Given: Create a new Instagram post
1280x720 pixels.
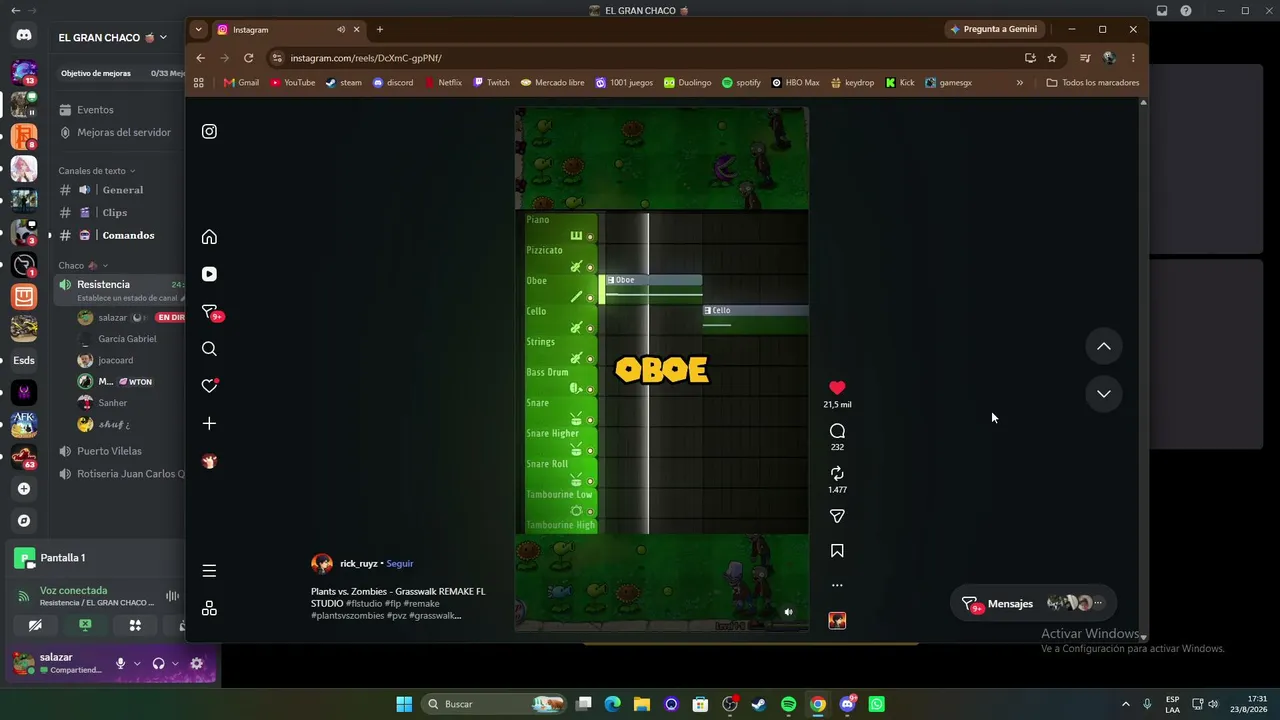Looking at the screenshot, I should tap(209, 424).
